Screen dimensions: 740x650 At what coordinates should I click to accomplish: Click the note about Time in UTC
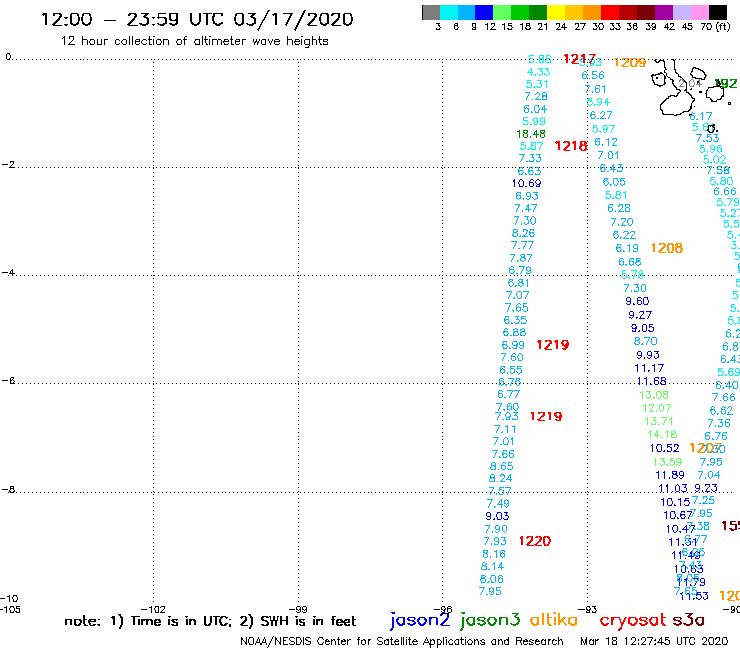210,621
